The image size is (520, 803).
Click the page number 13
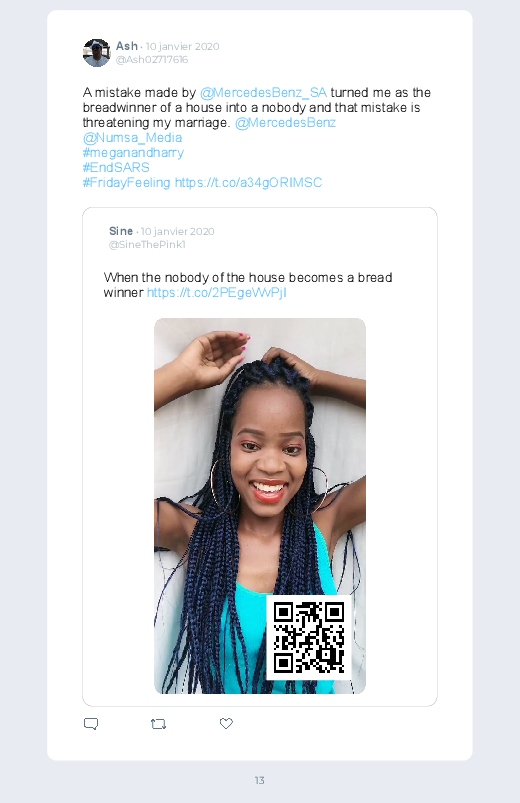pos(260,780)
